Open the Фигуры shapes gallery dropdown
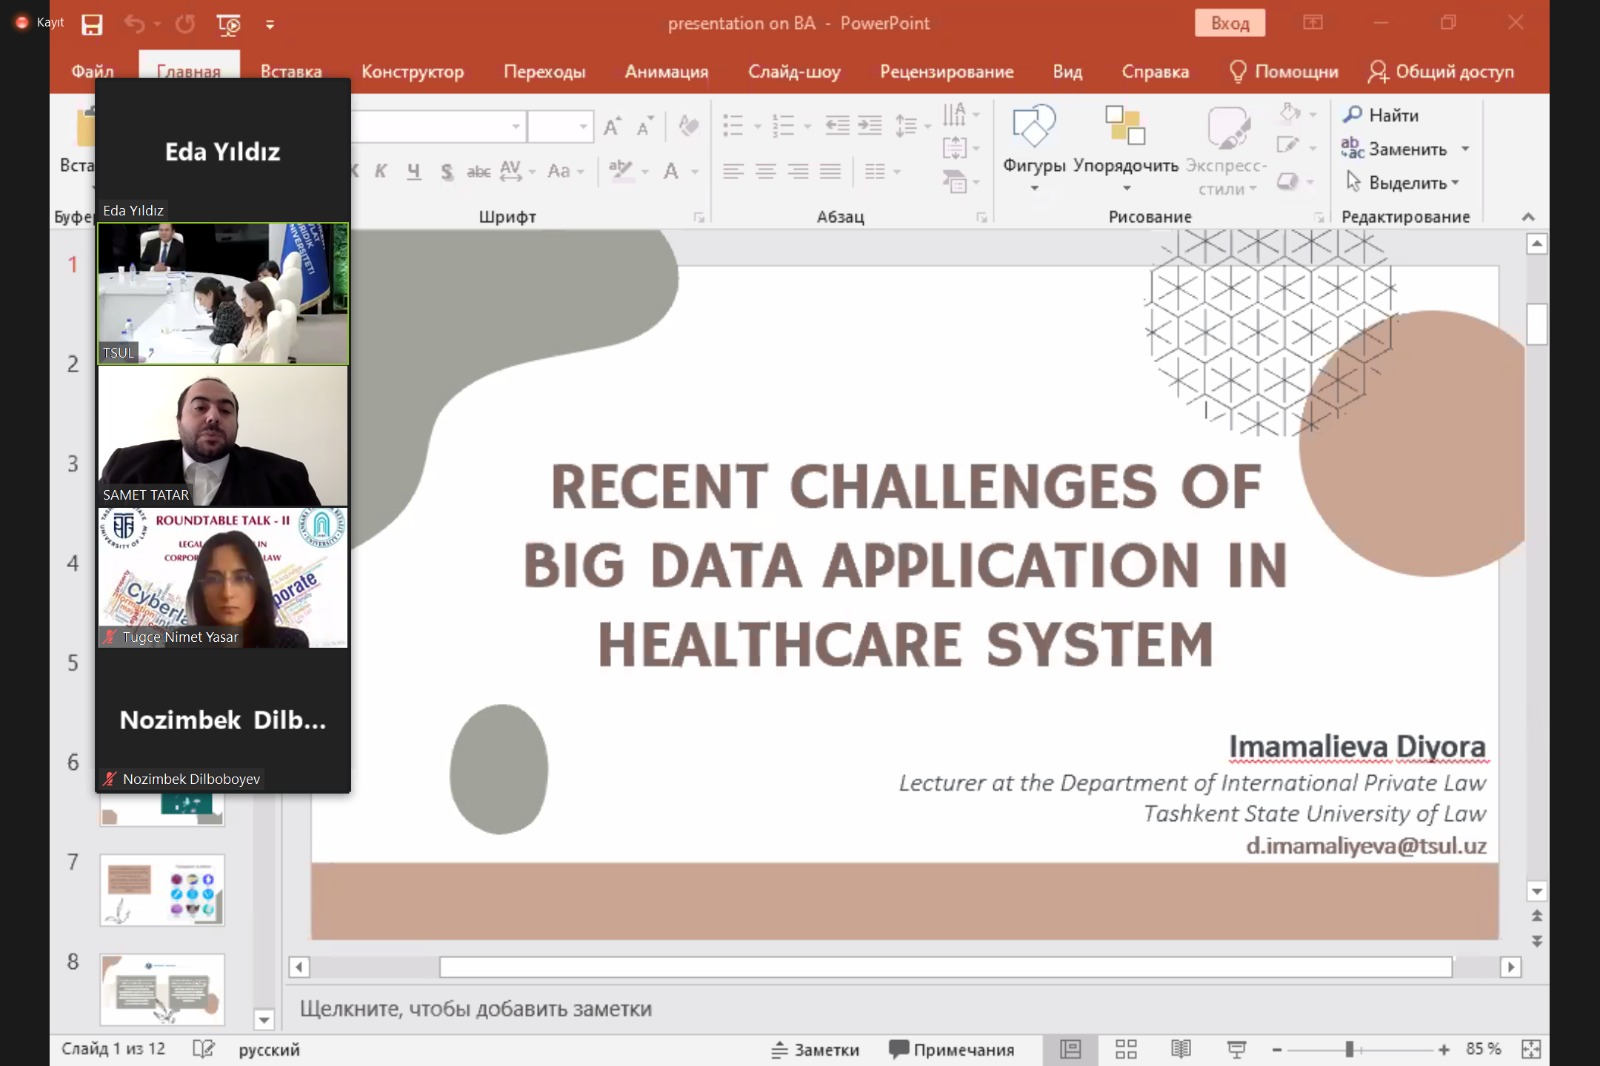This screenshot has width=1600, height=1066. 1034,188
